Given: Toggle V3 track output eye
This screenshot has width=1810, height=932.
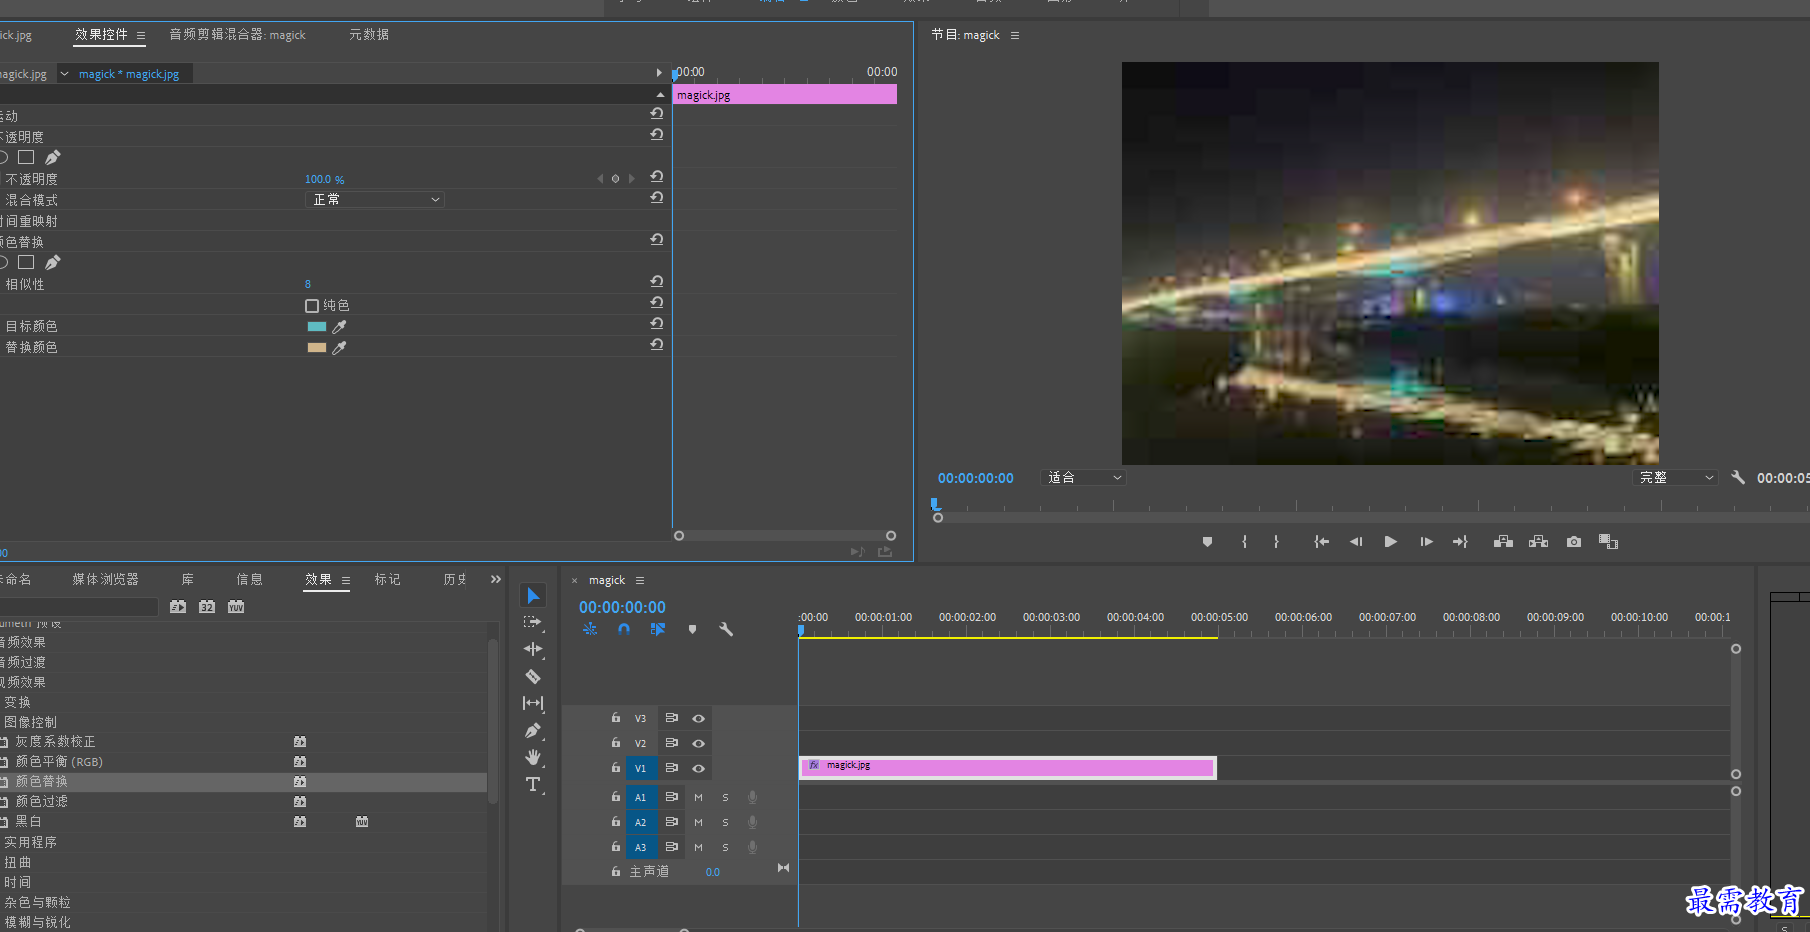Looking at the screenshot, I should (x=698, y=718).
